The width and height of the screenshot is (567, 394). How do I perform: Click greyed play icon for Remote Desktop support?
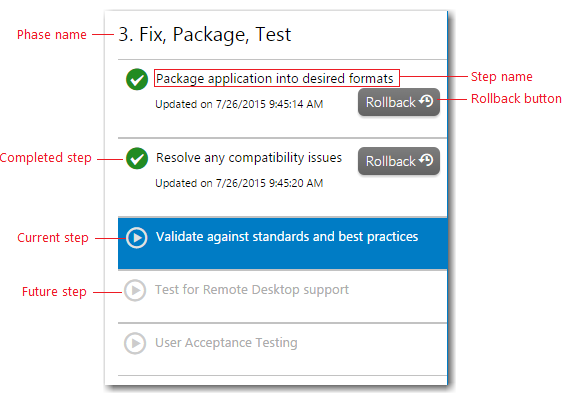pyautogui.click(x=135, y=290)
